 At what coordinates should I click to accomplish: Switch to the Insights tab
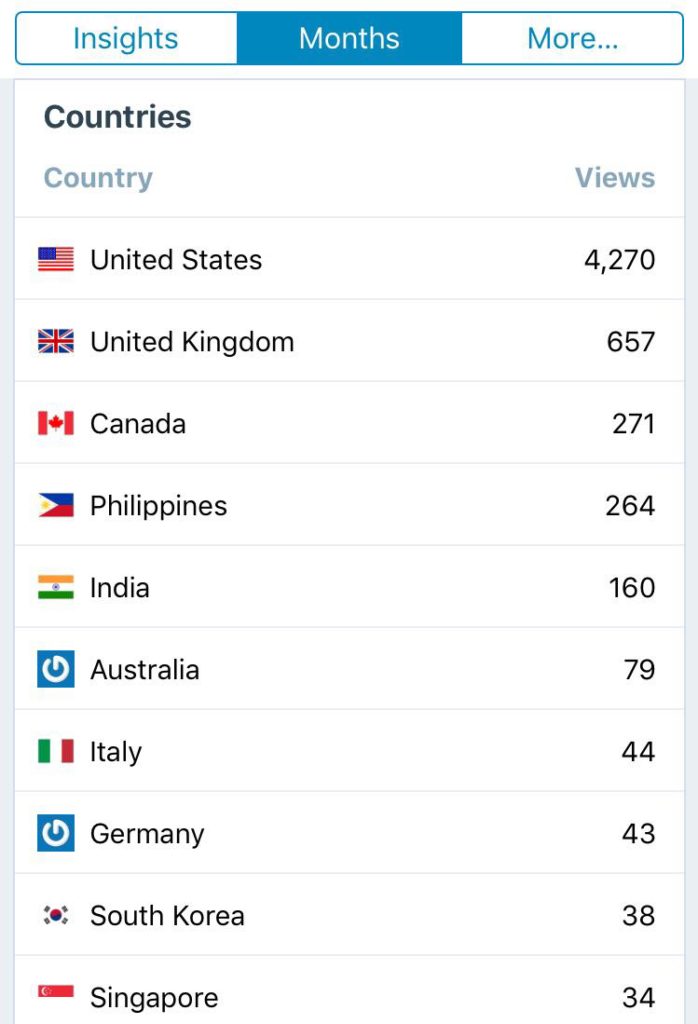pyautogui.click(x=126, y=39)
